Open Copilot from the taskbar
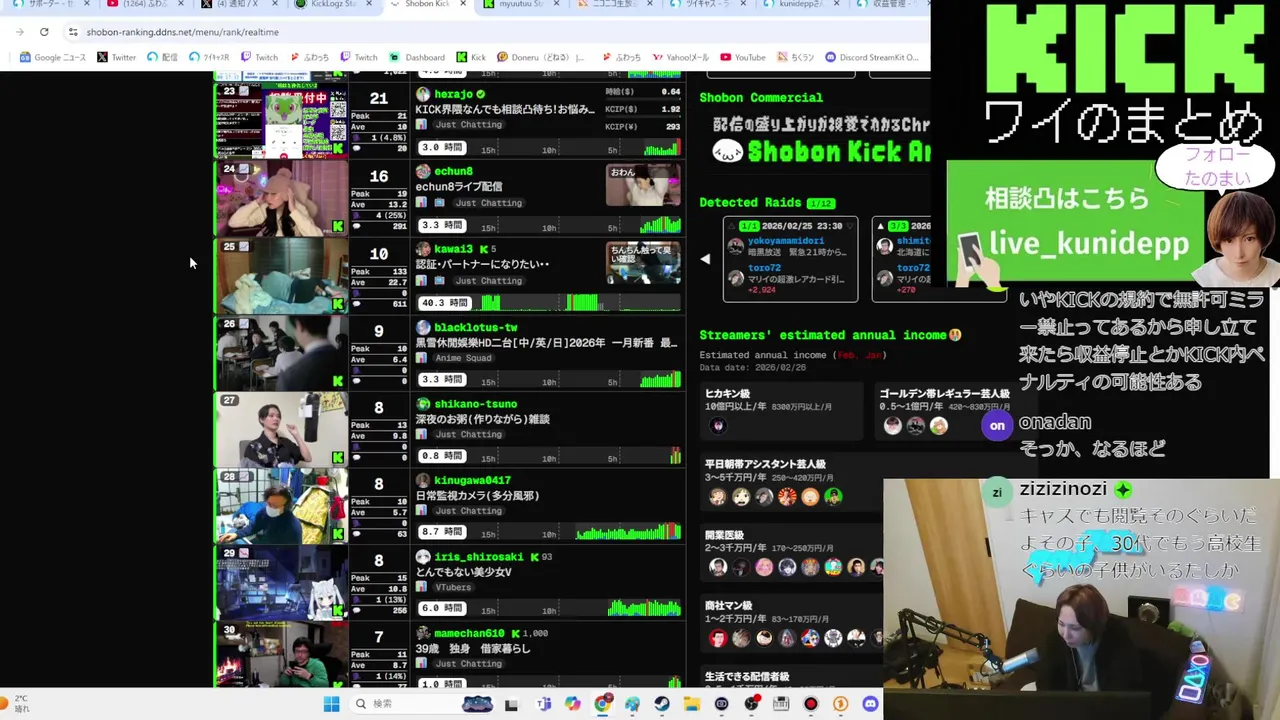Screen dimensions: 1280x720 click(x=572, y=704)
